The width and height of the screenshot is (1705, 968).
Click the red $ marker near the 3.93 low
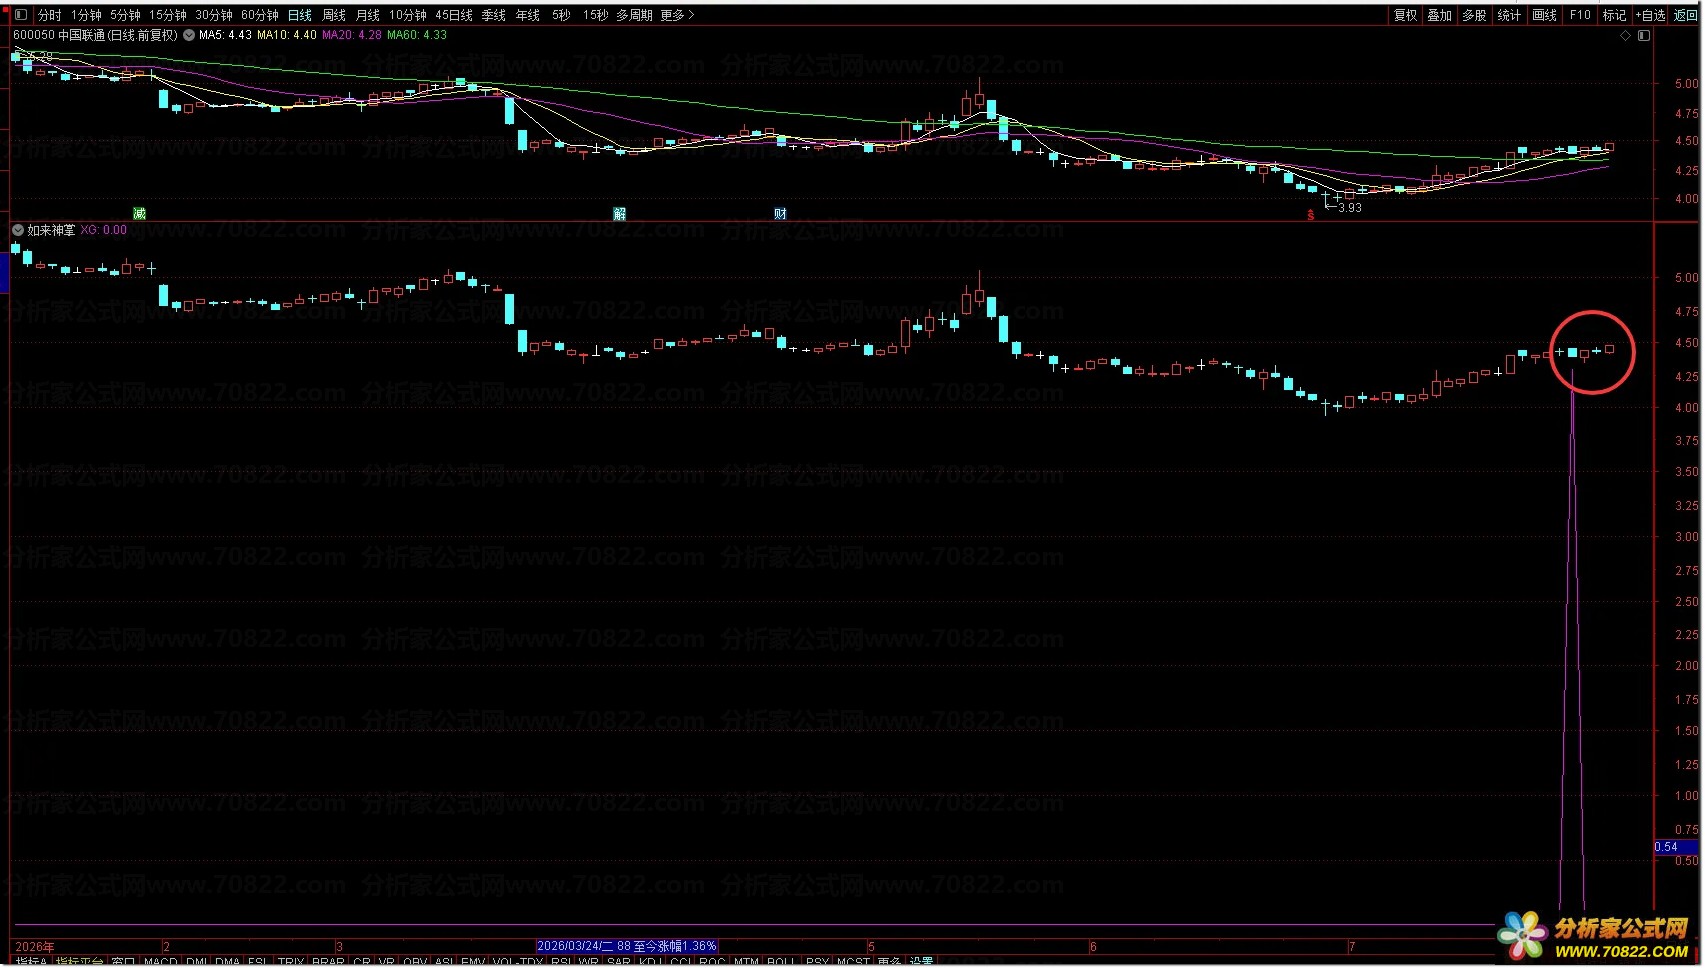pyautogui.click(x=1311, y=215)
